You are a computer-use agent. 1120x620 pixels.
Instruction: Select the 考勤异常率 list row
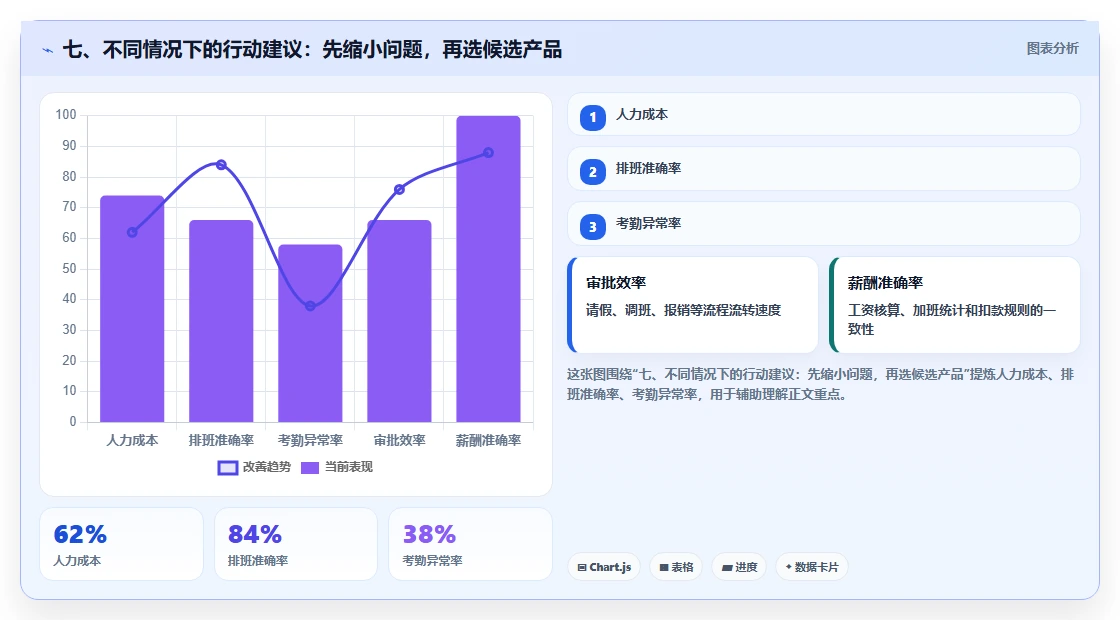click(x=823, y=224)
